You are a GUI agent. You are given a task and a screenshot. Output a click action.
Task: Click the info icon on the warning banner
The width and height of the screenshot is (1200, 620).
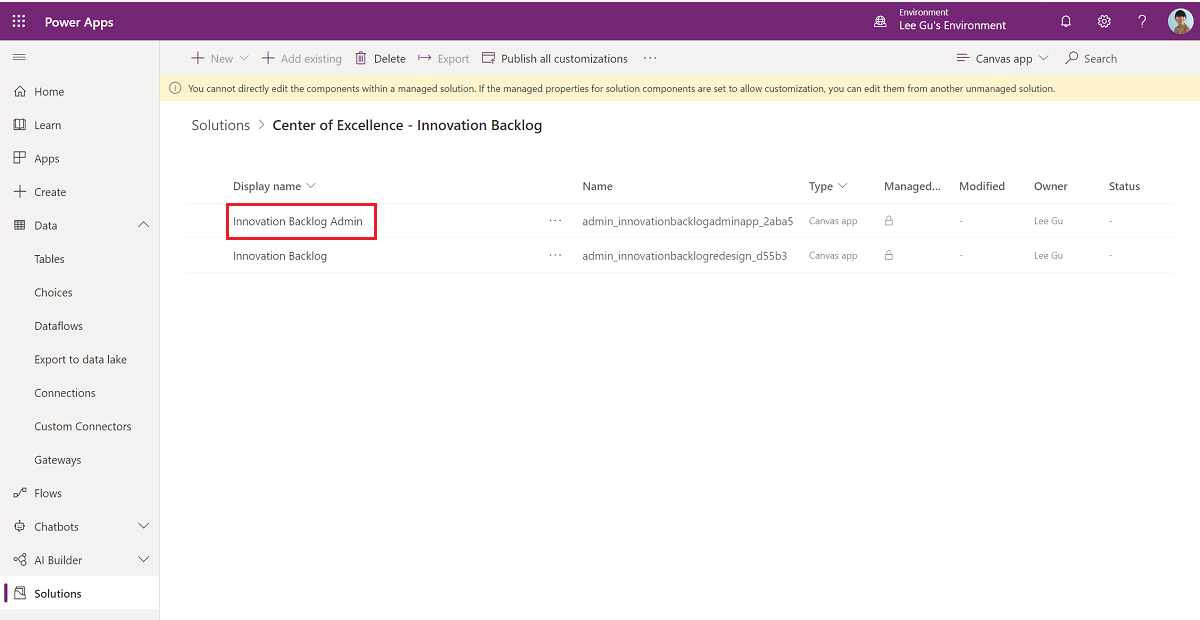tap(175, 87)
